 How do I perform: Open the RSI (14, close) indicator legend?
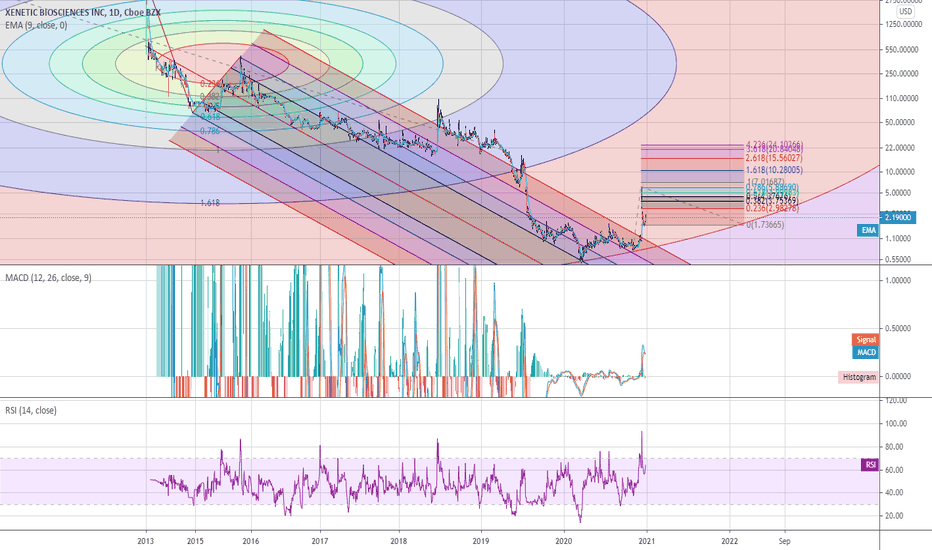pyautogui.click(x=31, y=410)
